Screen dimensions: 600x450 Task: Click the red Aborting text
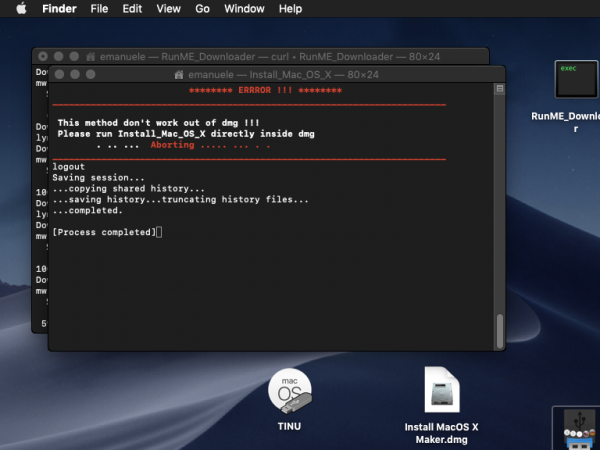(x=172, y=145)
